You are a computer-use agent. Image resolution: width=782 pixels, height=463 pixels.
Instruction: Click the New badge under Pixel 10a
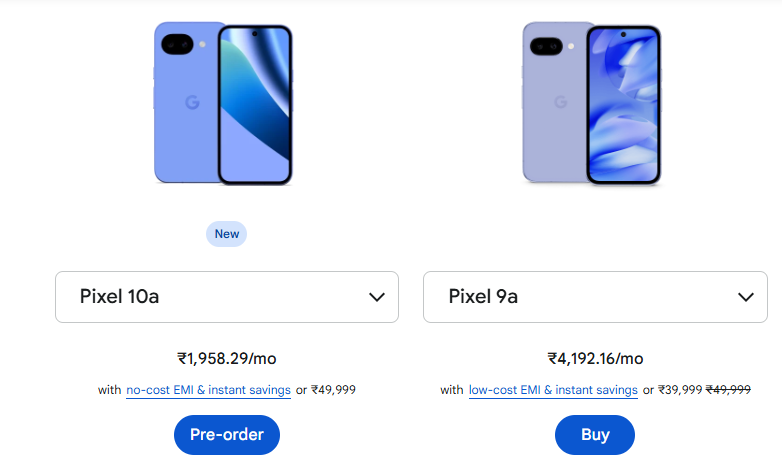pyautogui.click(x=227, y=234)
